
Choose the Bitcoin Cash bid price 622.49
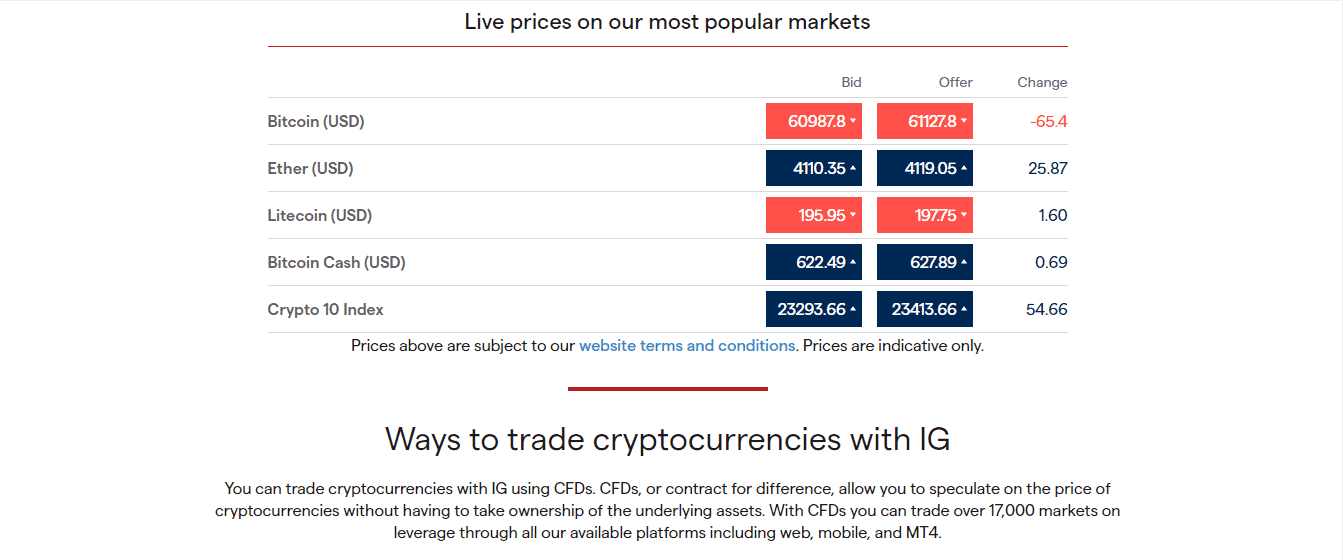pos(814,262)
